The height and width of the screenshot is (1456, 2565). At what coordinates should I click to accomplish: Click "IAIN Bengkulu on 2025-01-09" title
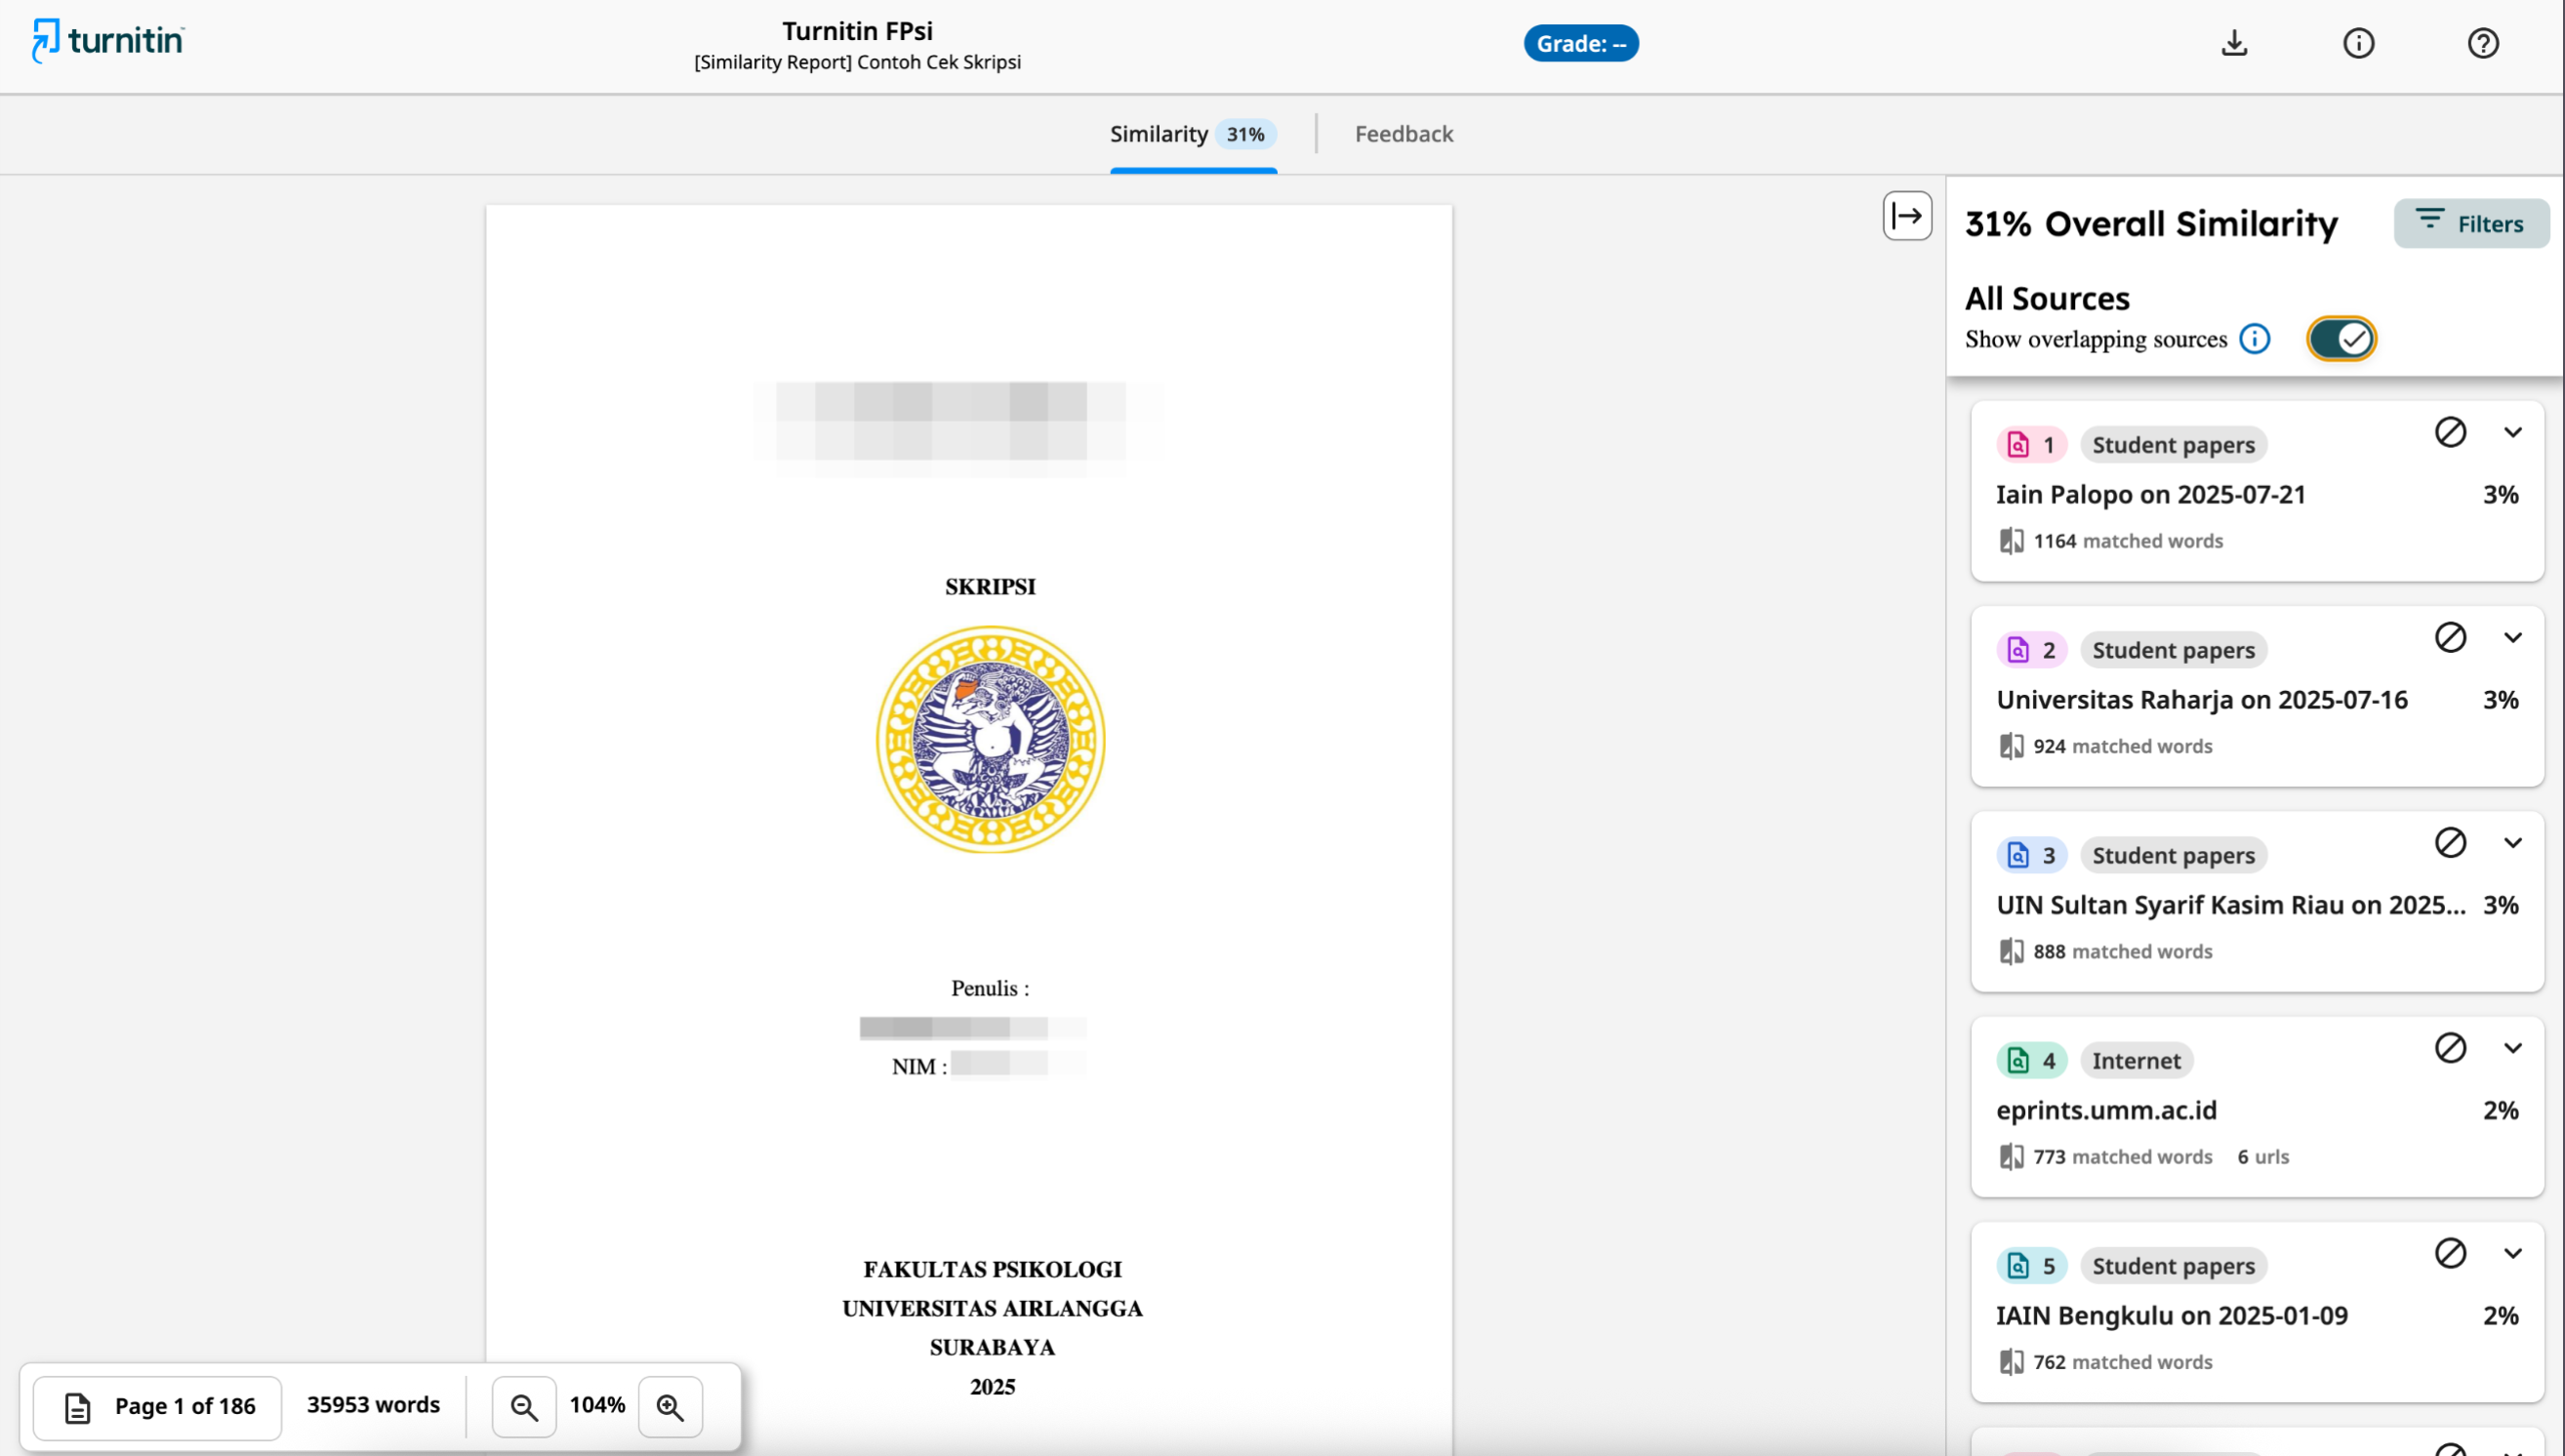[2172, 1315]
